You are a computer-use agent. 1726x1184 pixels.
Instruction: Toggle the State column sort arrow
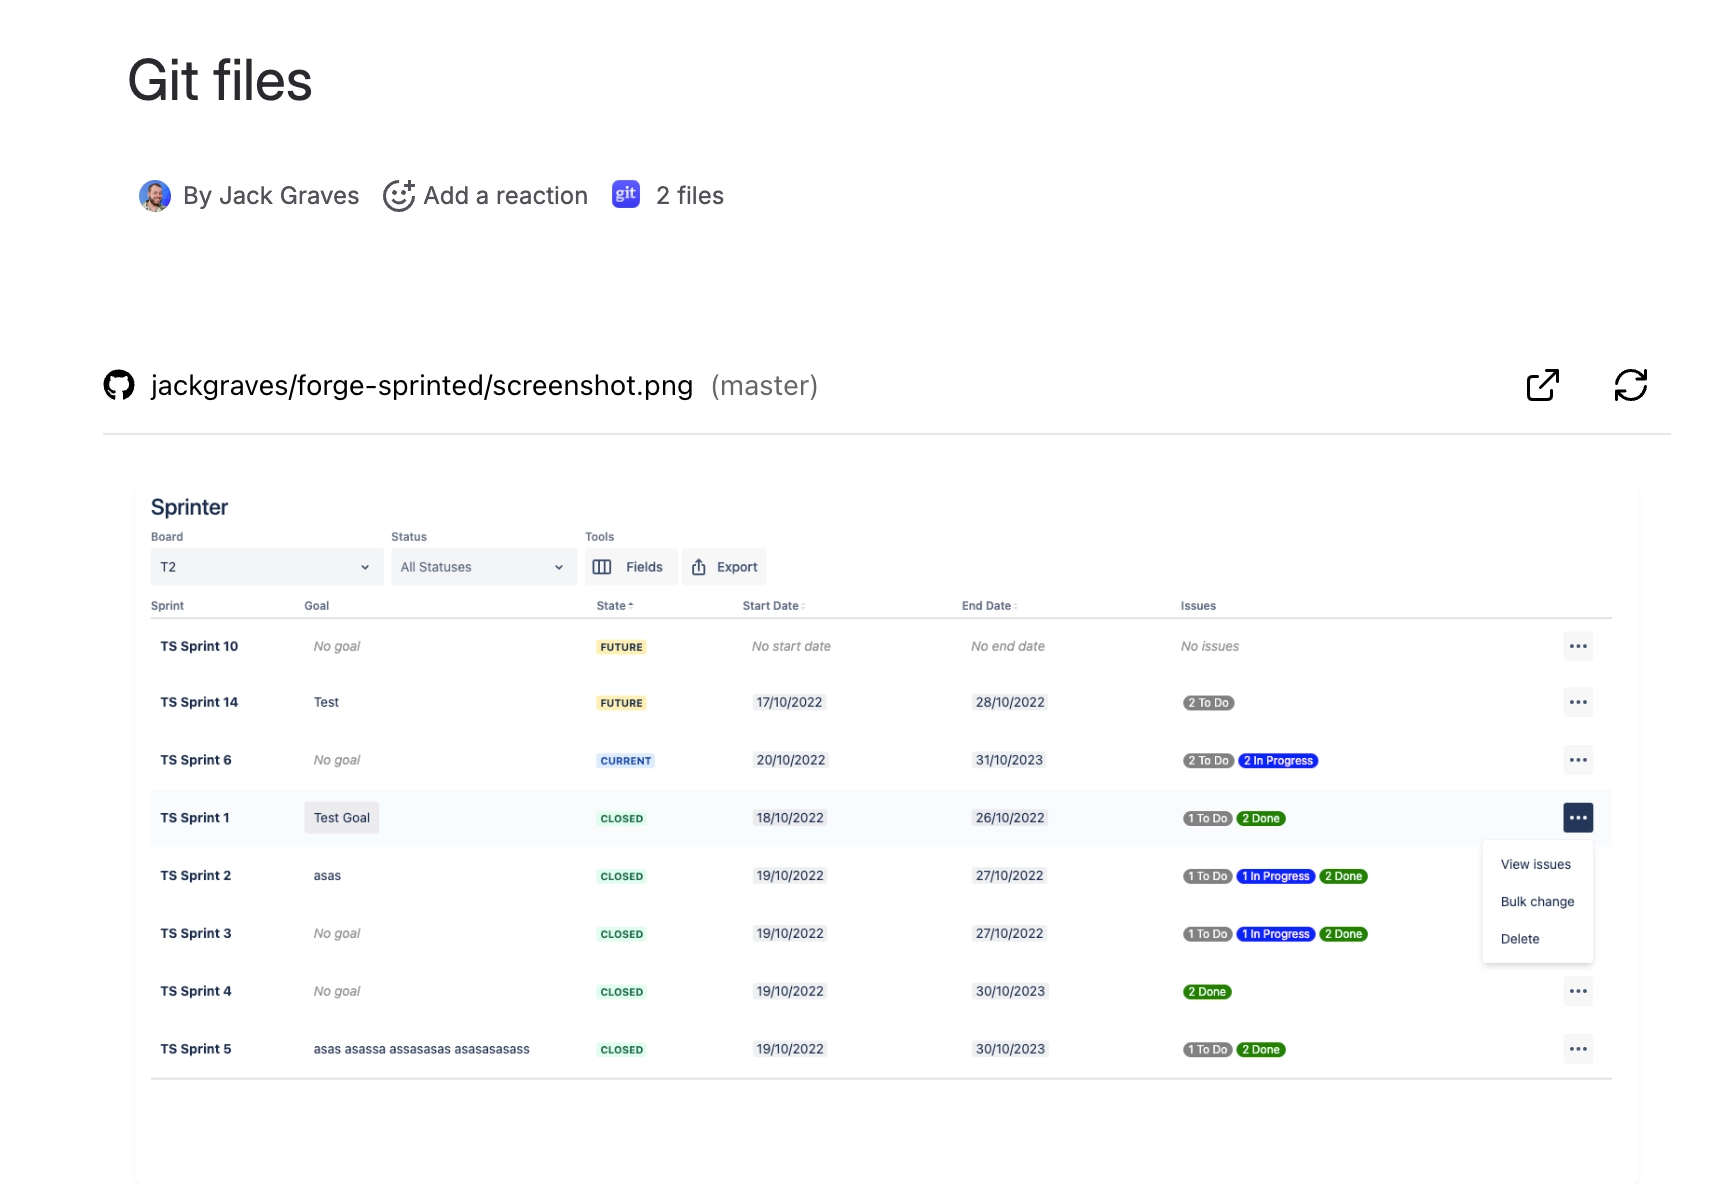[x=631, y=605]
